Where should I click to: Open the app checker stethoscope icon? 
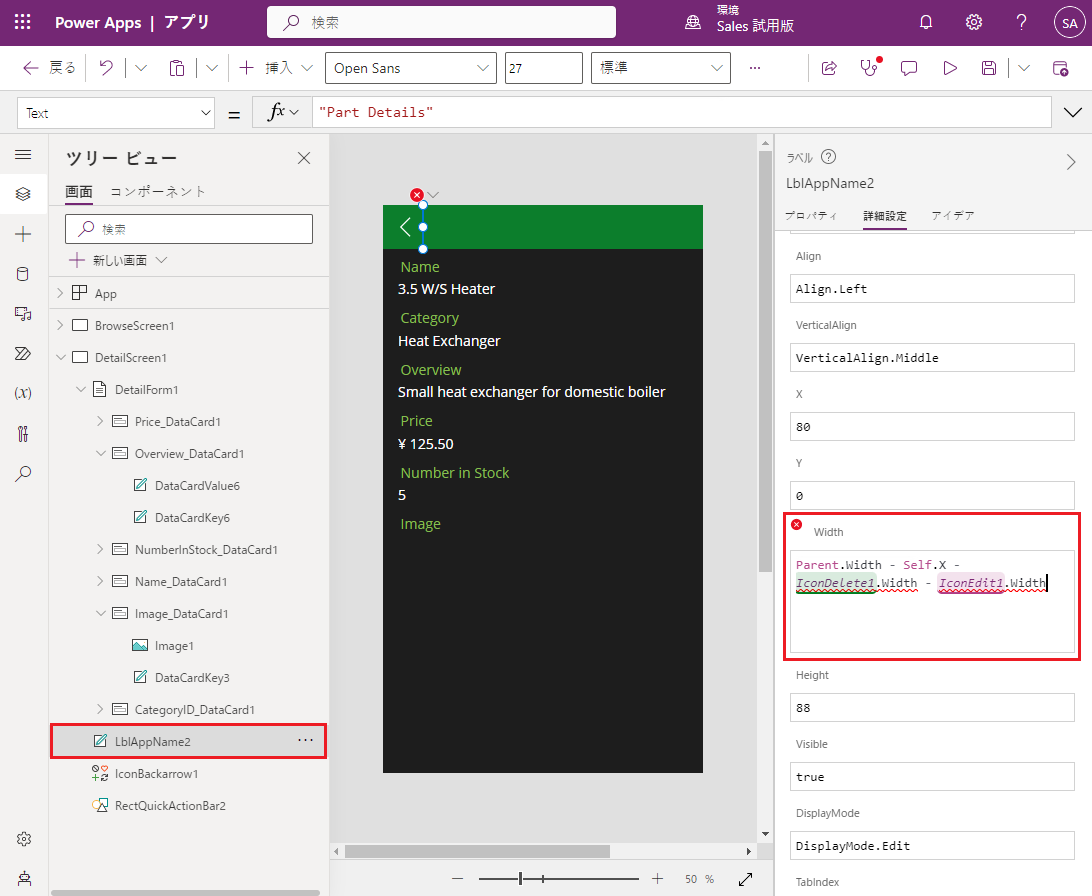(869, 68)
